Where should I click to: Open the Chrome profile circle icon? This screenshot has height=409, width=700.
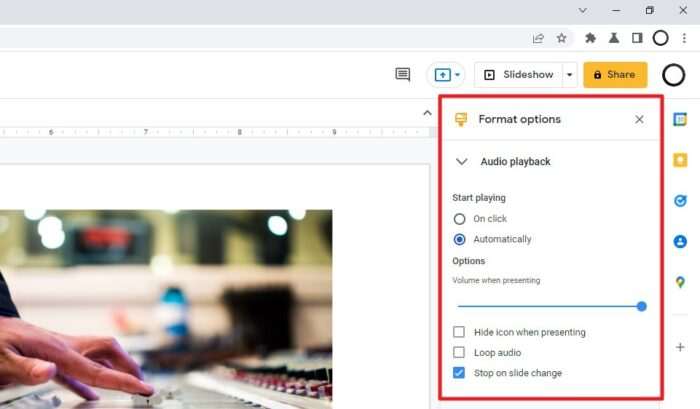point(660,38)
